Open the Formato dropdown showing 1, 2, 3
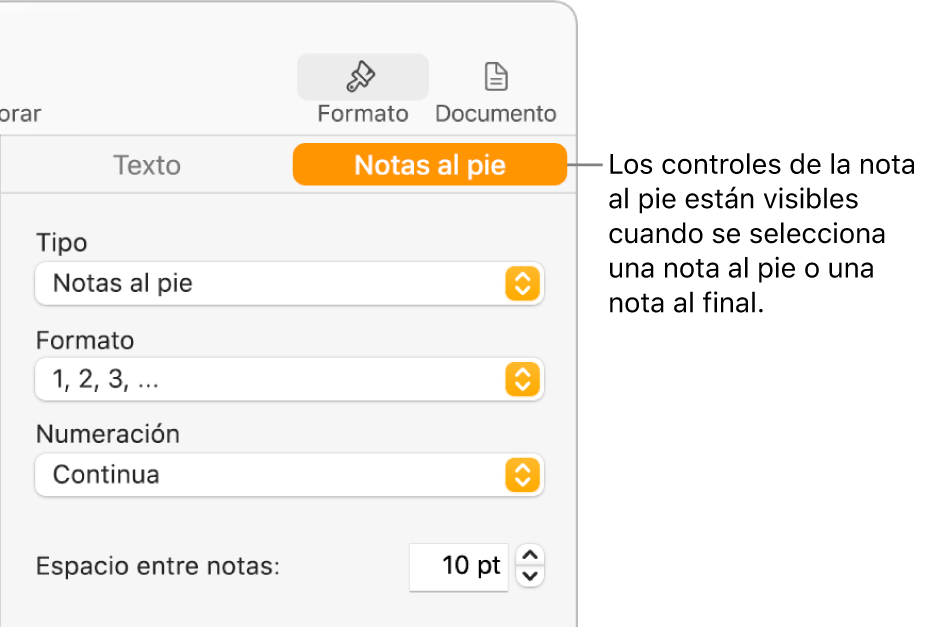The height and width of the screenshot is (628, 931). pos(290,380)
